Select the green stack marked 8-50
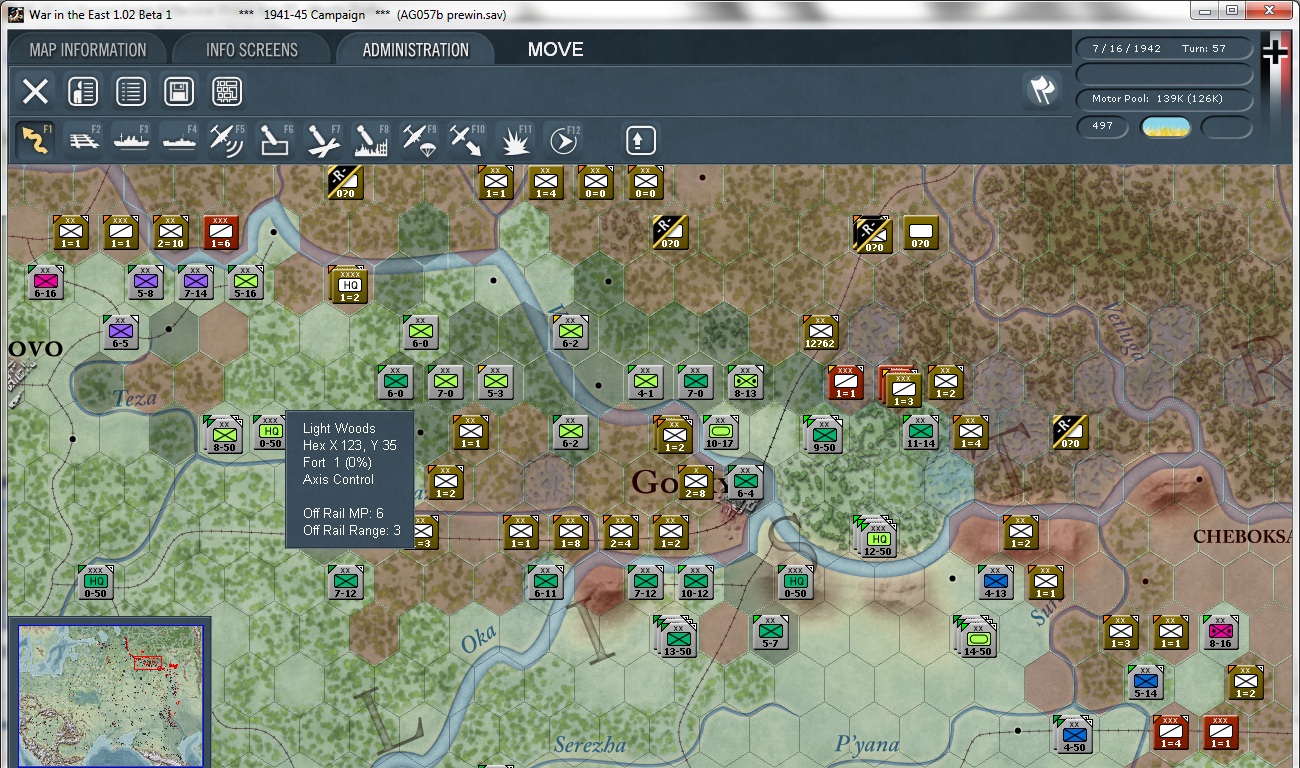The width and height of the screenshot is (1300, 768). click(224, 435)
